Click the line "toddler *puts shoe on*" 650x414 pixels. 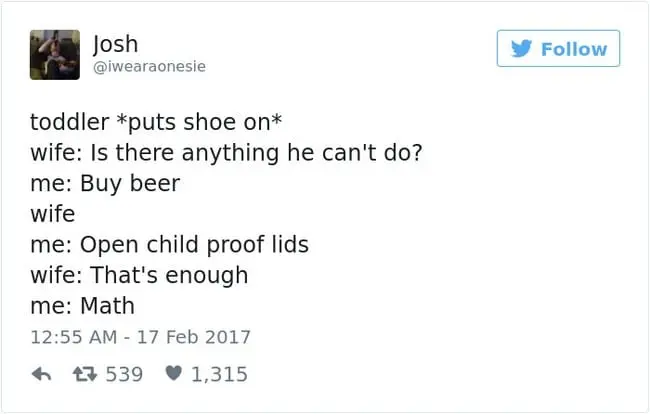pyautogui.click(x=156, y=122)
